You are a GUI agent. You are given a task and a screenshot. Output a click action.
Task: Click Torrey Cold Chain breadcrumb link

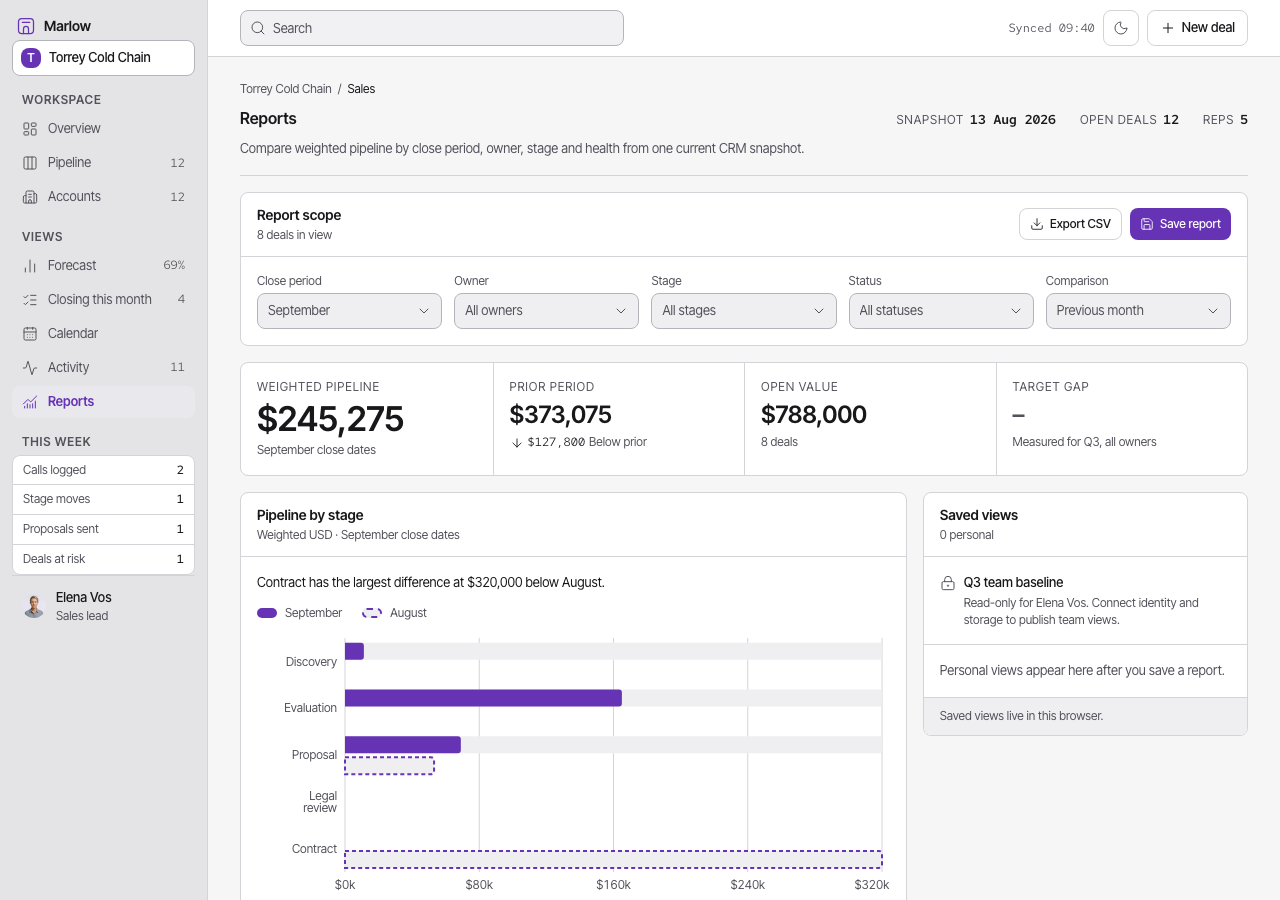(x=286, y=89)
